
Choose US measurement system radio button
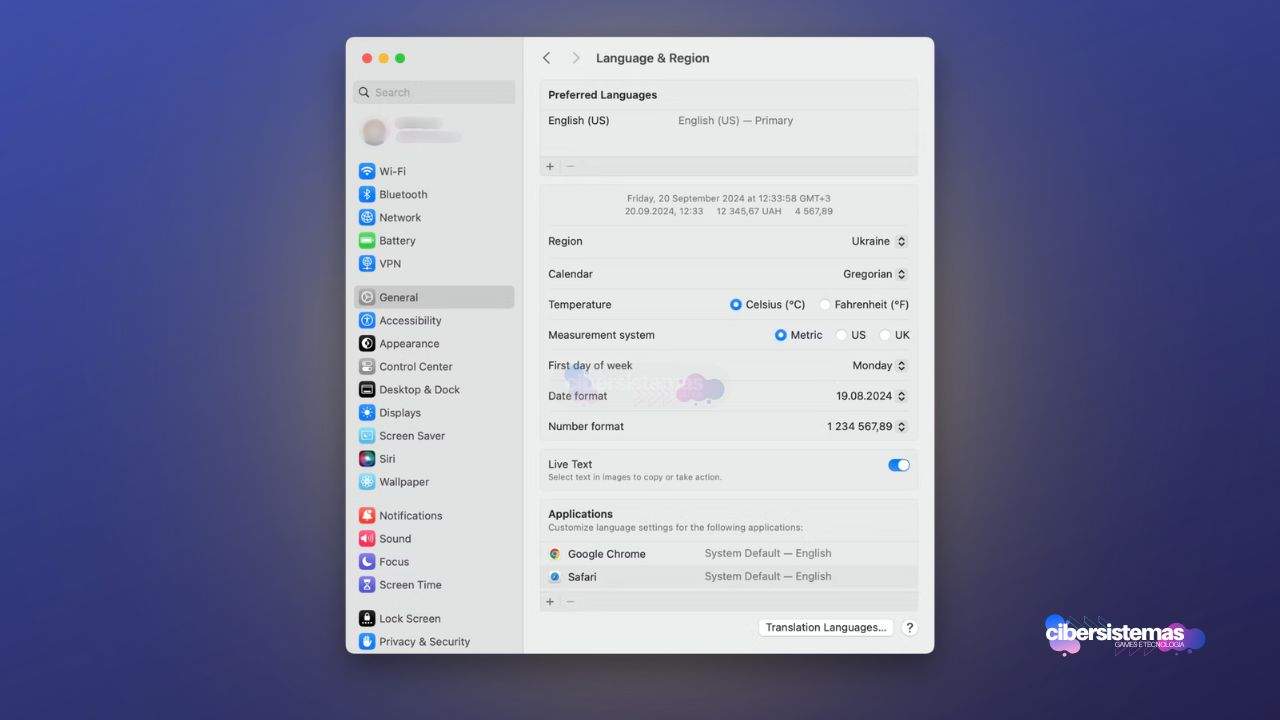[x=841, y=336]
